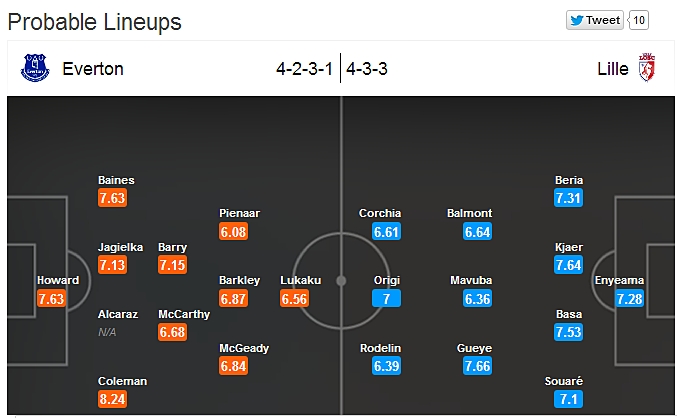677x418 pixels.
Task: Click the Everton team name
Action: coord(93,69)
